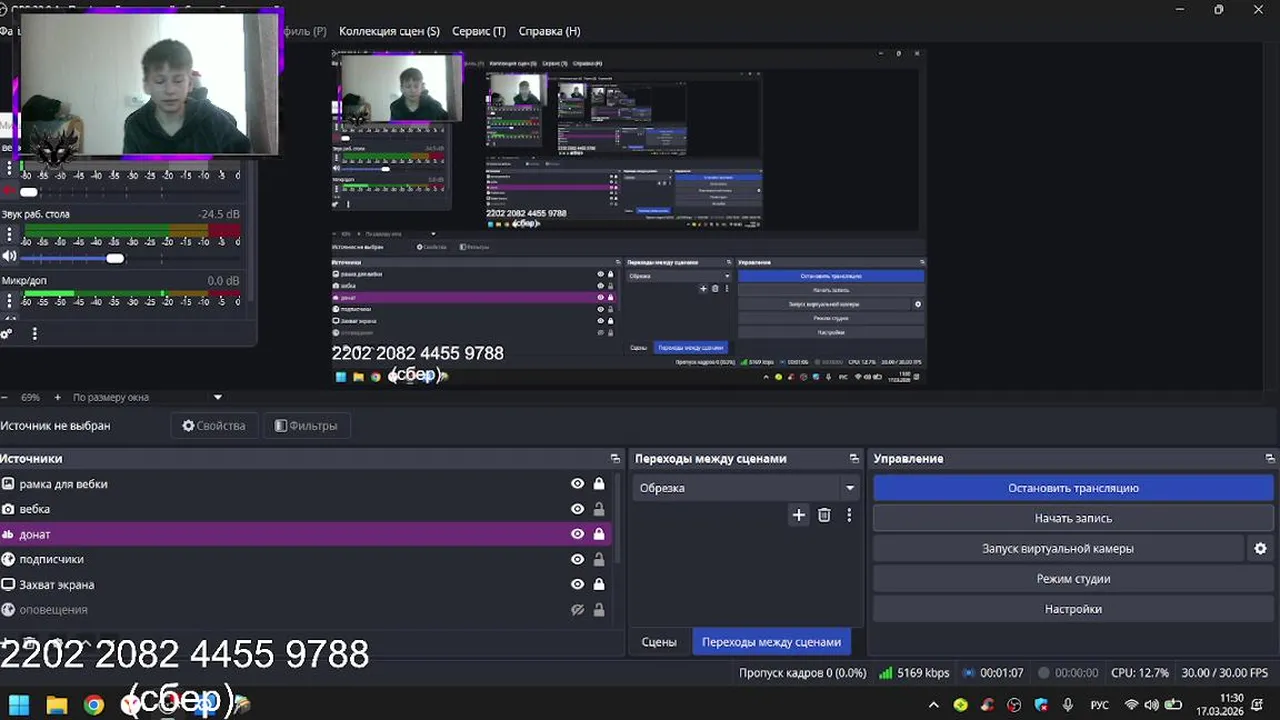Switch to Переходы между сценами tab

(771, 642)
